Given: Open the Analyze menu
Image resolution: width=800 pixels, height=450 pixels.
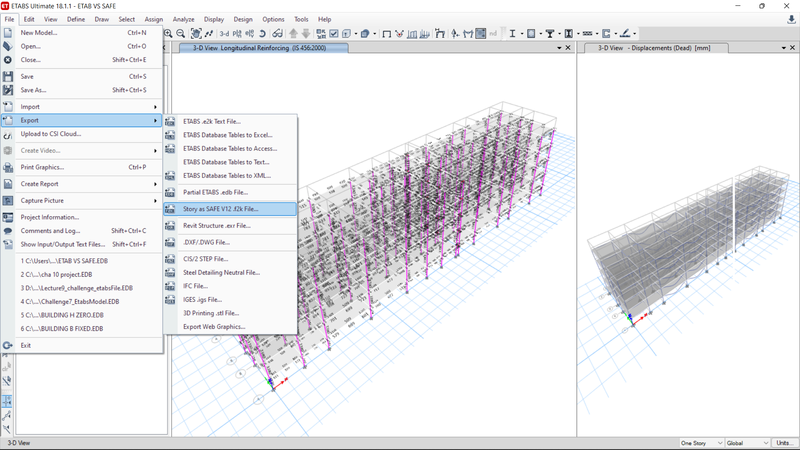Looking at the screenshot, I should (183, 19).
